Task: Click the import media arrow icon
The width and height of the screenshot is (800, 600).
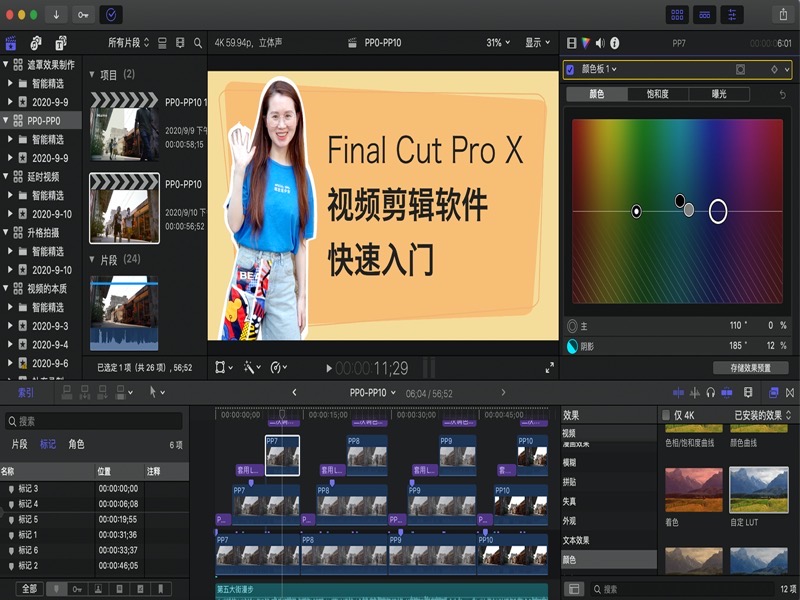Action: (56, 15)
